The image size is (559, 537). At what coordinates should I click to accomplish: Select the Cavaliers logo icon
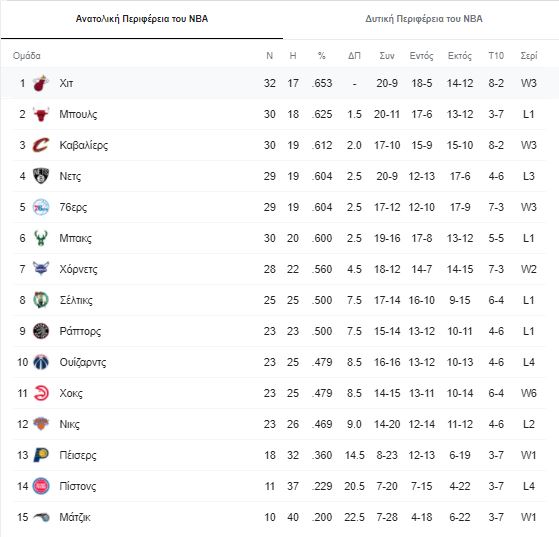pyautogui.click(x=41, y=145)
